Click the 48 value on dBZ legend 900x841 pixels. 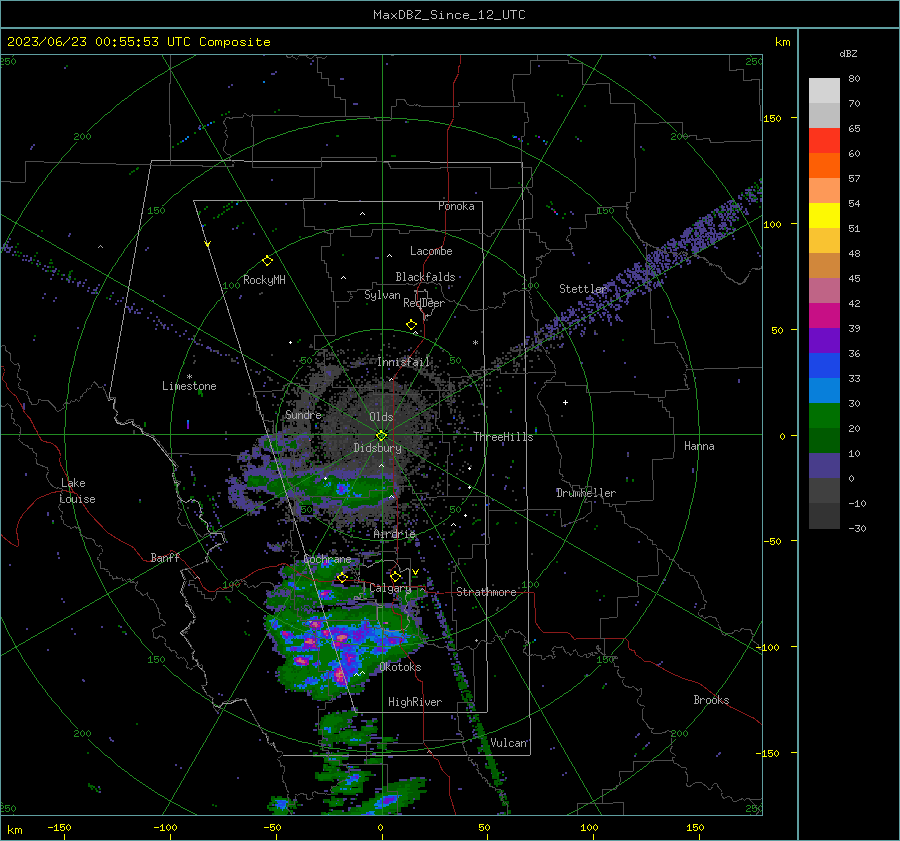(x=854, y=253)
